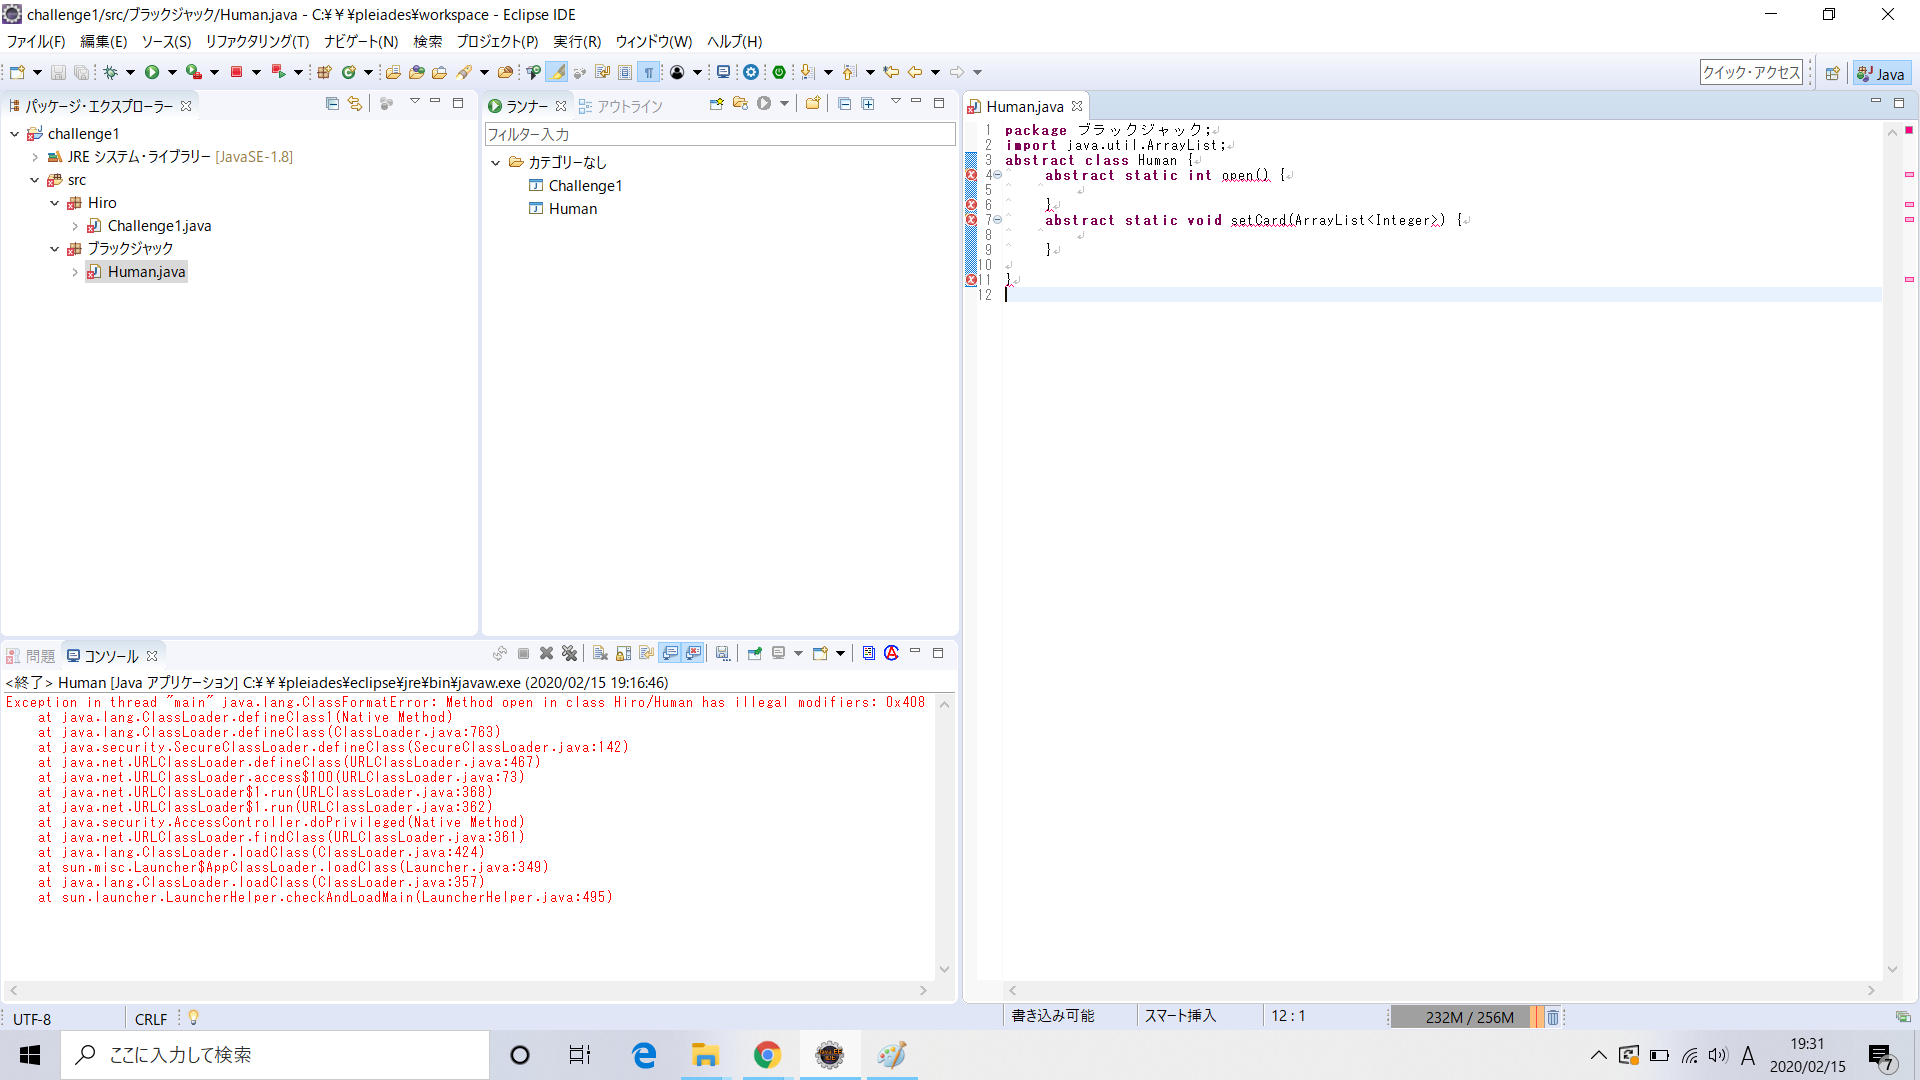
Task: Click the フィルター入力 filter field
Action: pos(719,133)
